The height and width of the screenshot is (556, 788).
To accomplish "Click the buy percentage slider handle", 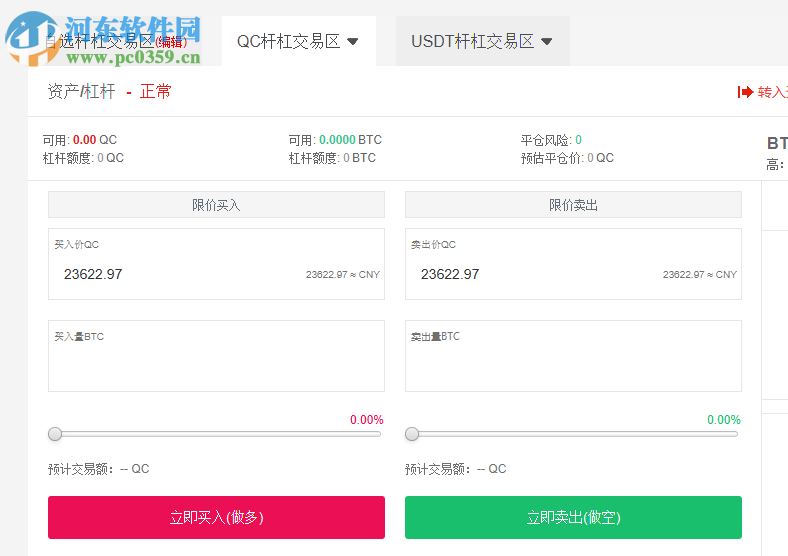I will 55,434.
